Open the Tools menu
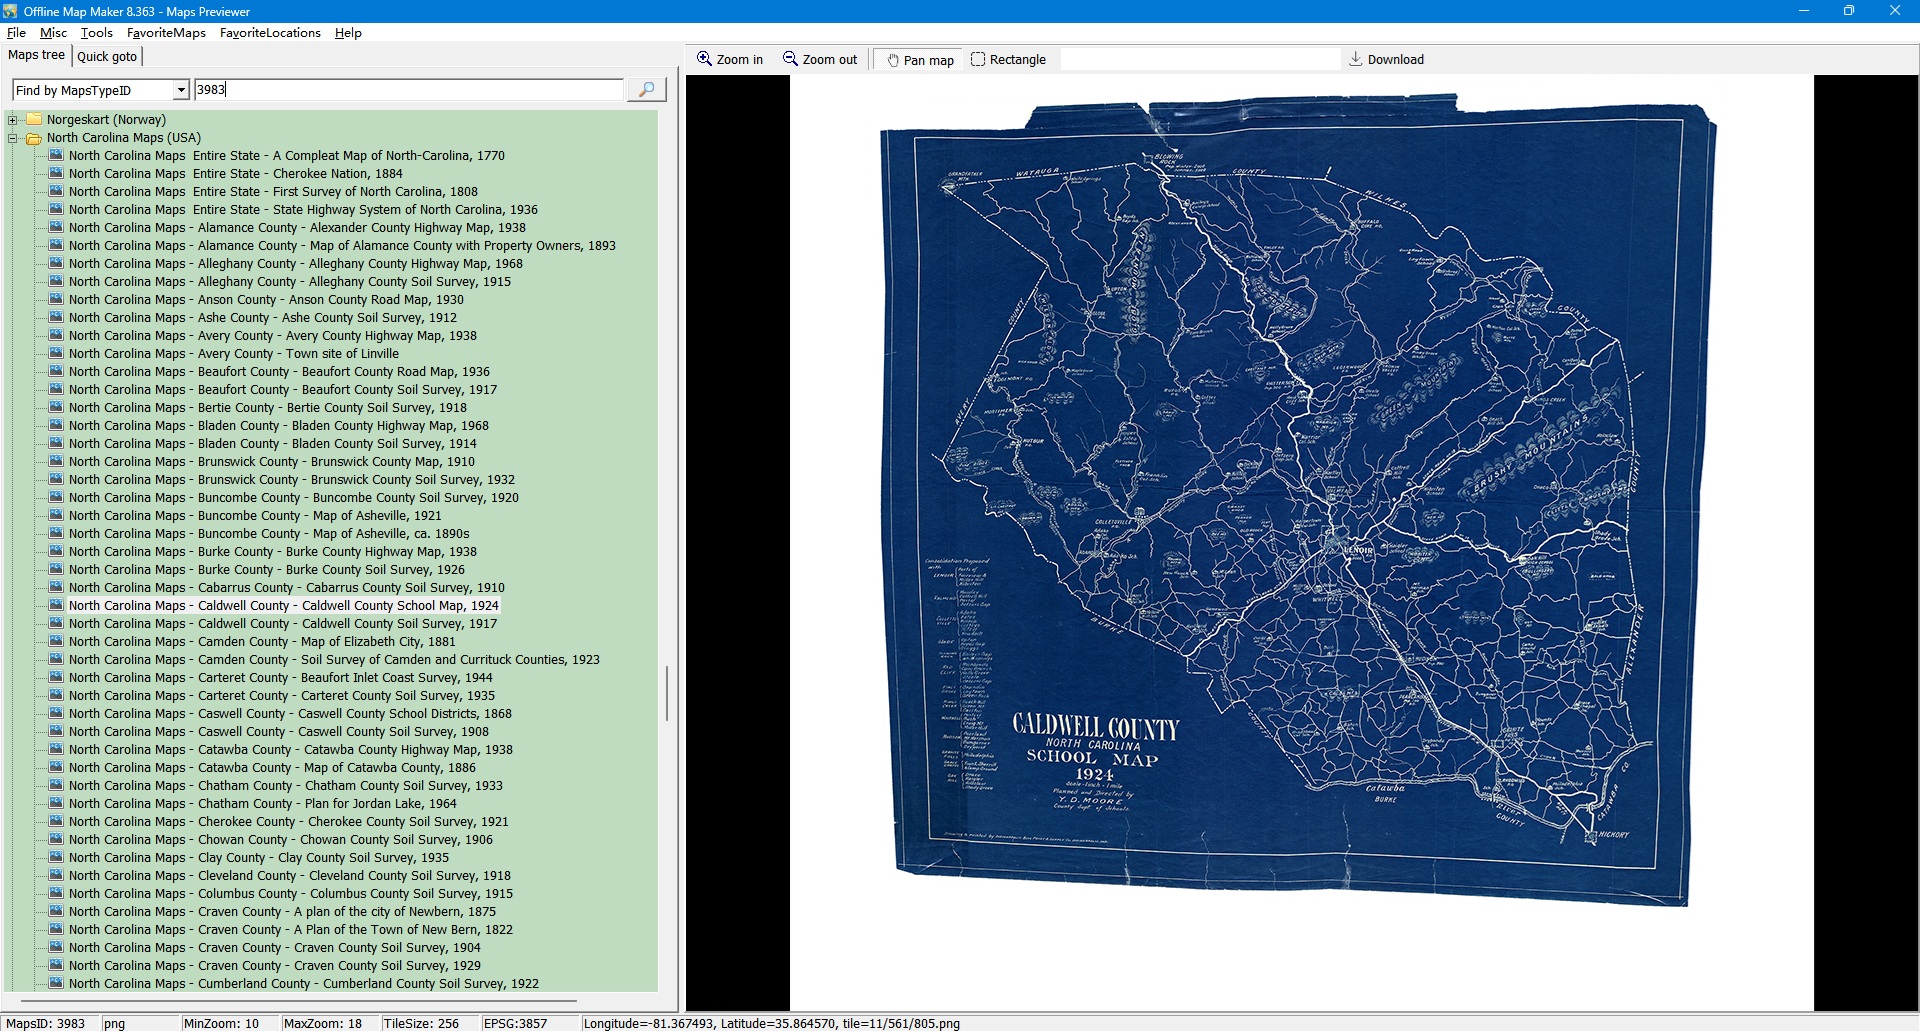 pos(97,33)
